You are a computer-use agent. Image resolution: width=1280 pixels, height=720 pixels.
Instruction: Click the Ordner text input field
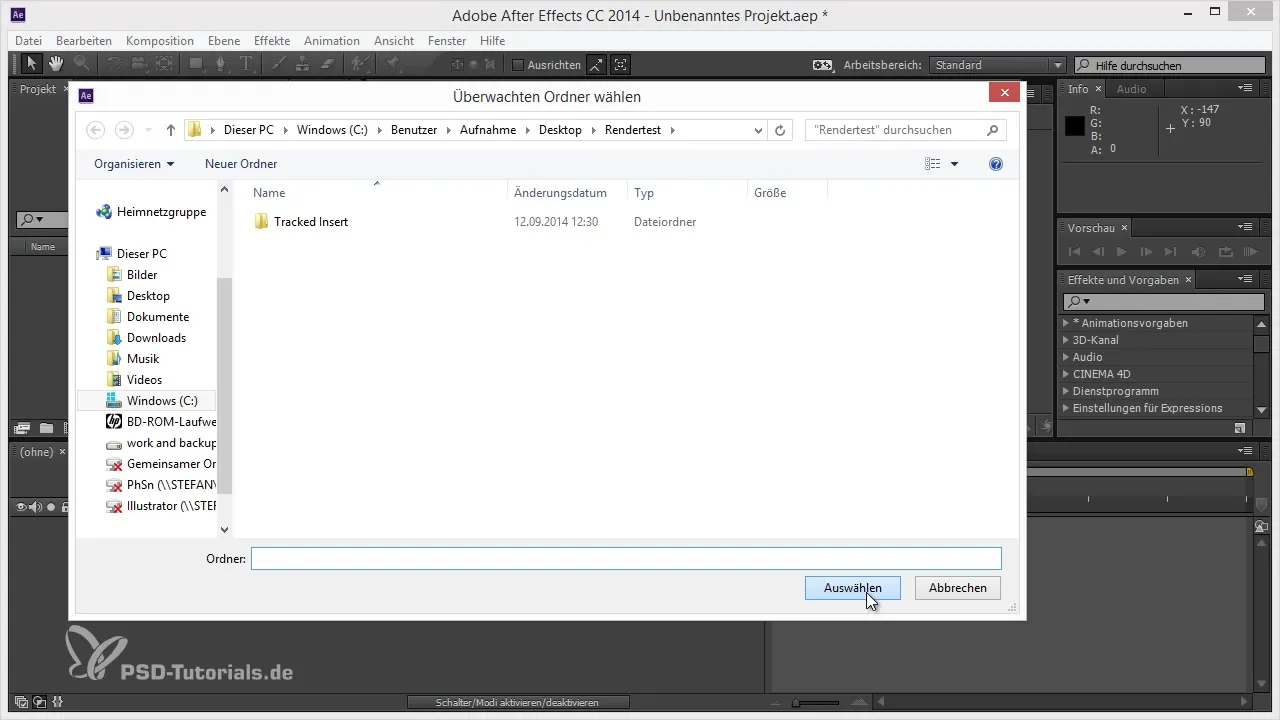tap(626, 559)
